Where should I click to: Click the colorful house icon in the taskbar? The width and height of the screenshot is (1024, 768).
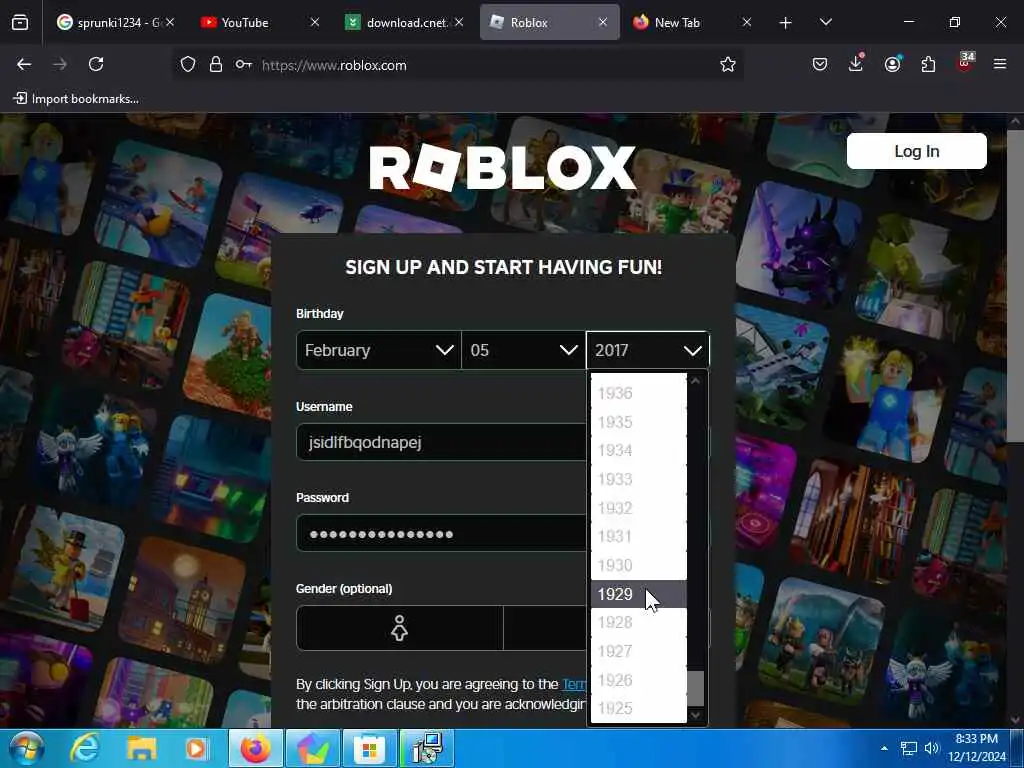tap(313, 749)
